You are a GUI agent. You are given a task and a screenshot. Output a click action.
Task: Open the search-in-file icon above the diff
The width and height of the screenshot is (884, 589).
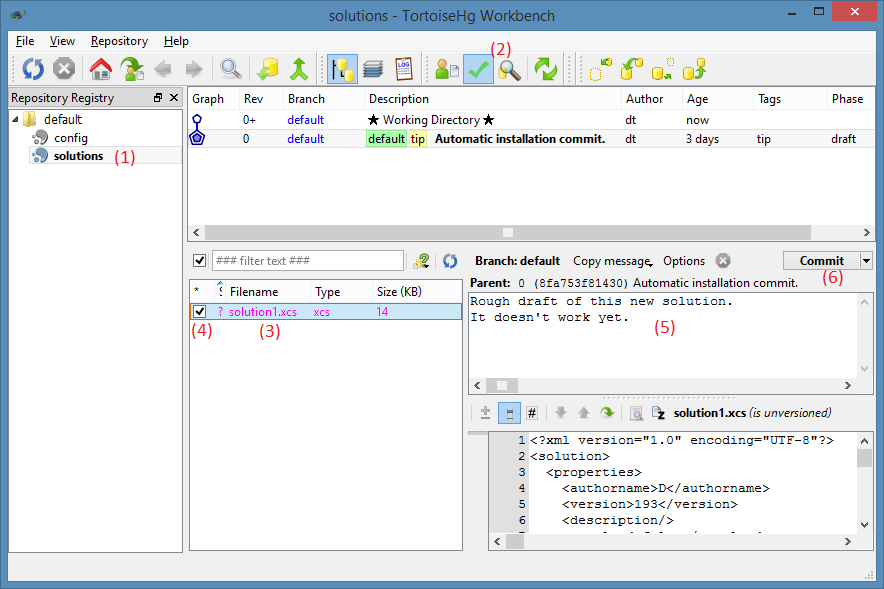pyautogui.click(x=636, y=414)
